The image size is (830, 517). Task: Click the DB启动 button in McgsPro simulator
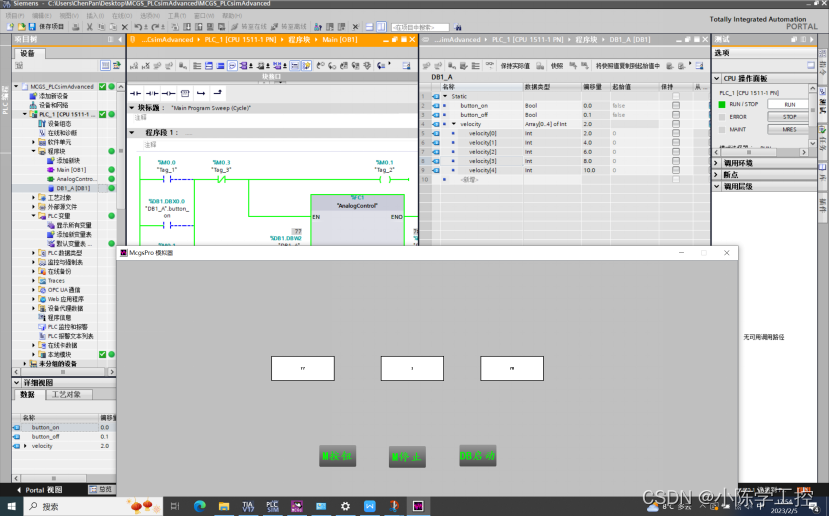pyautogui.click(x=477, y=456)
